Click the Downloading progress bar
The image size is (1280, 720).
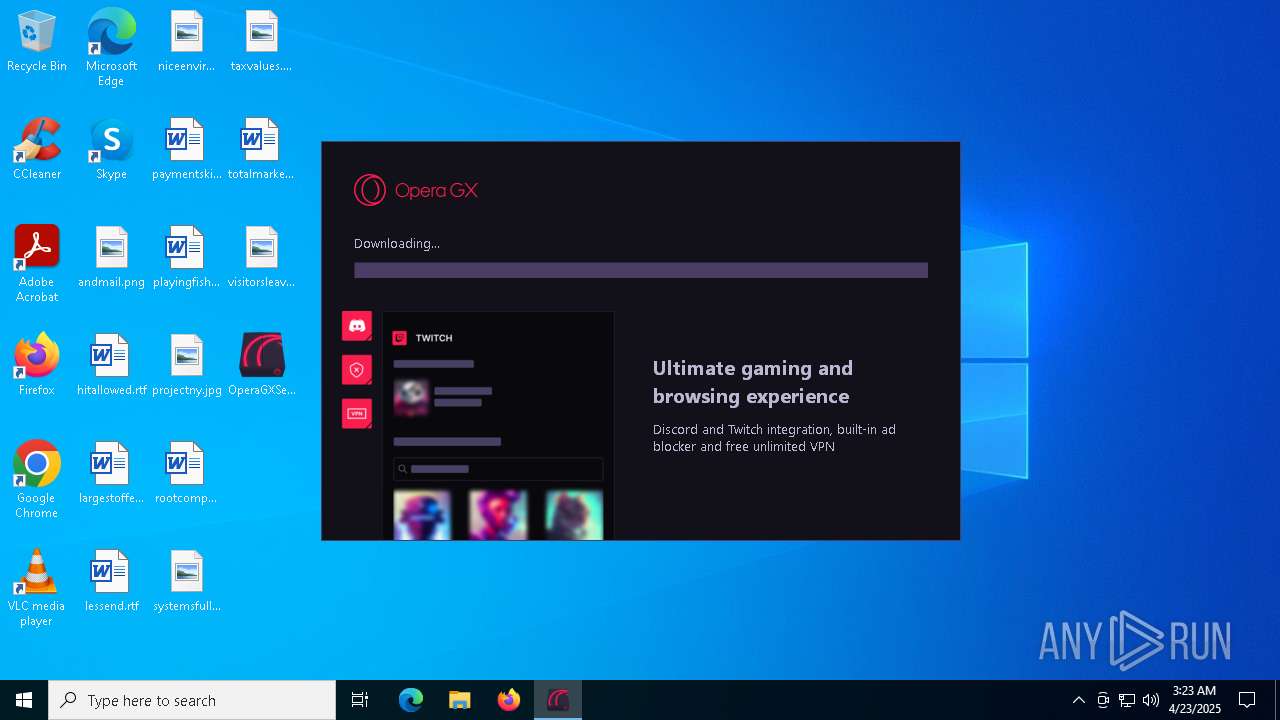point(641,270)
